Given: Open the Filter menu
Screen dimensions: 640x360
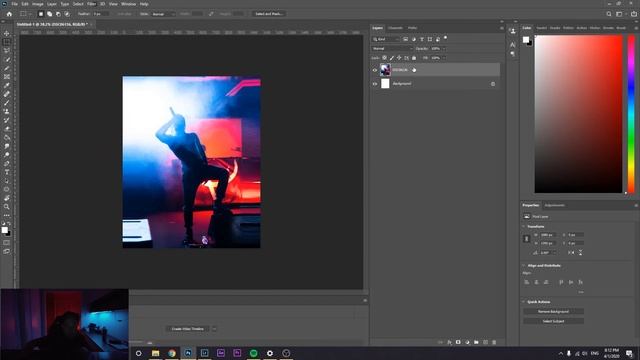Looking at the screenshot, I should 91,4.
